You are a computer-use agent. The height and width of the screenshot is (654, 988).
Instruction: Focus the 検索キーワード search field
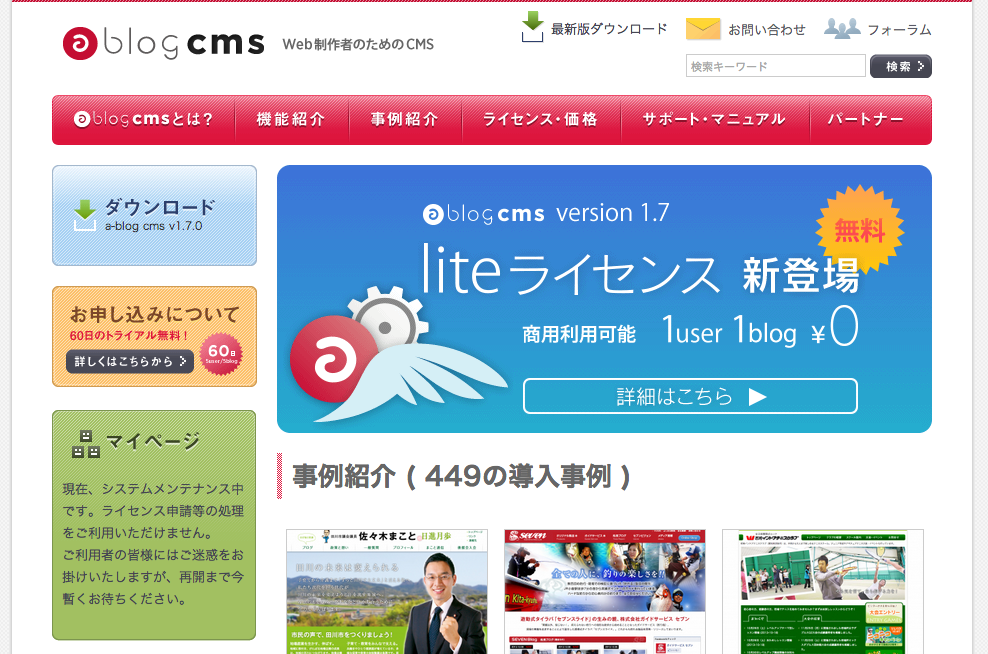point(775,66)
